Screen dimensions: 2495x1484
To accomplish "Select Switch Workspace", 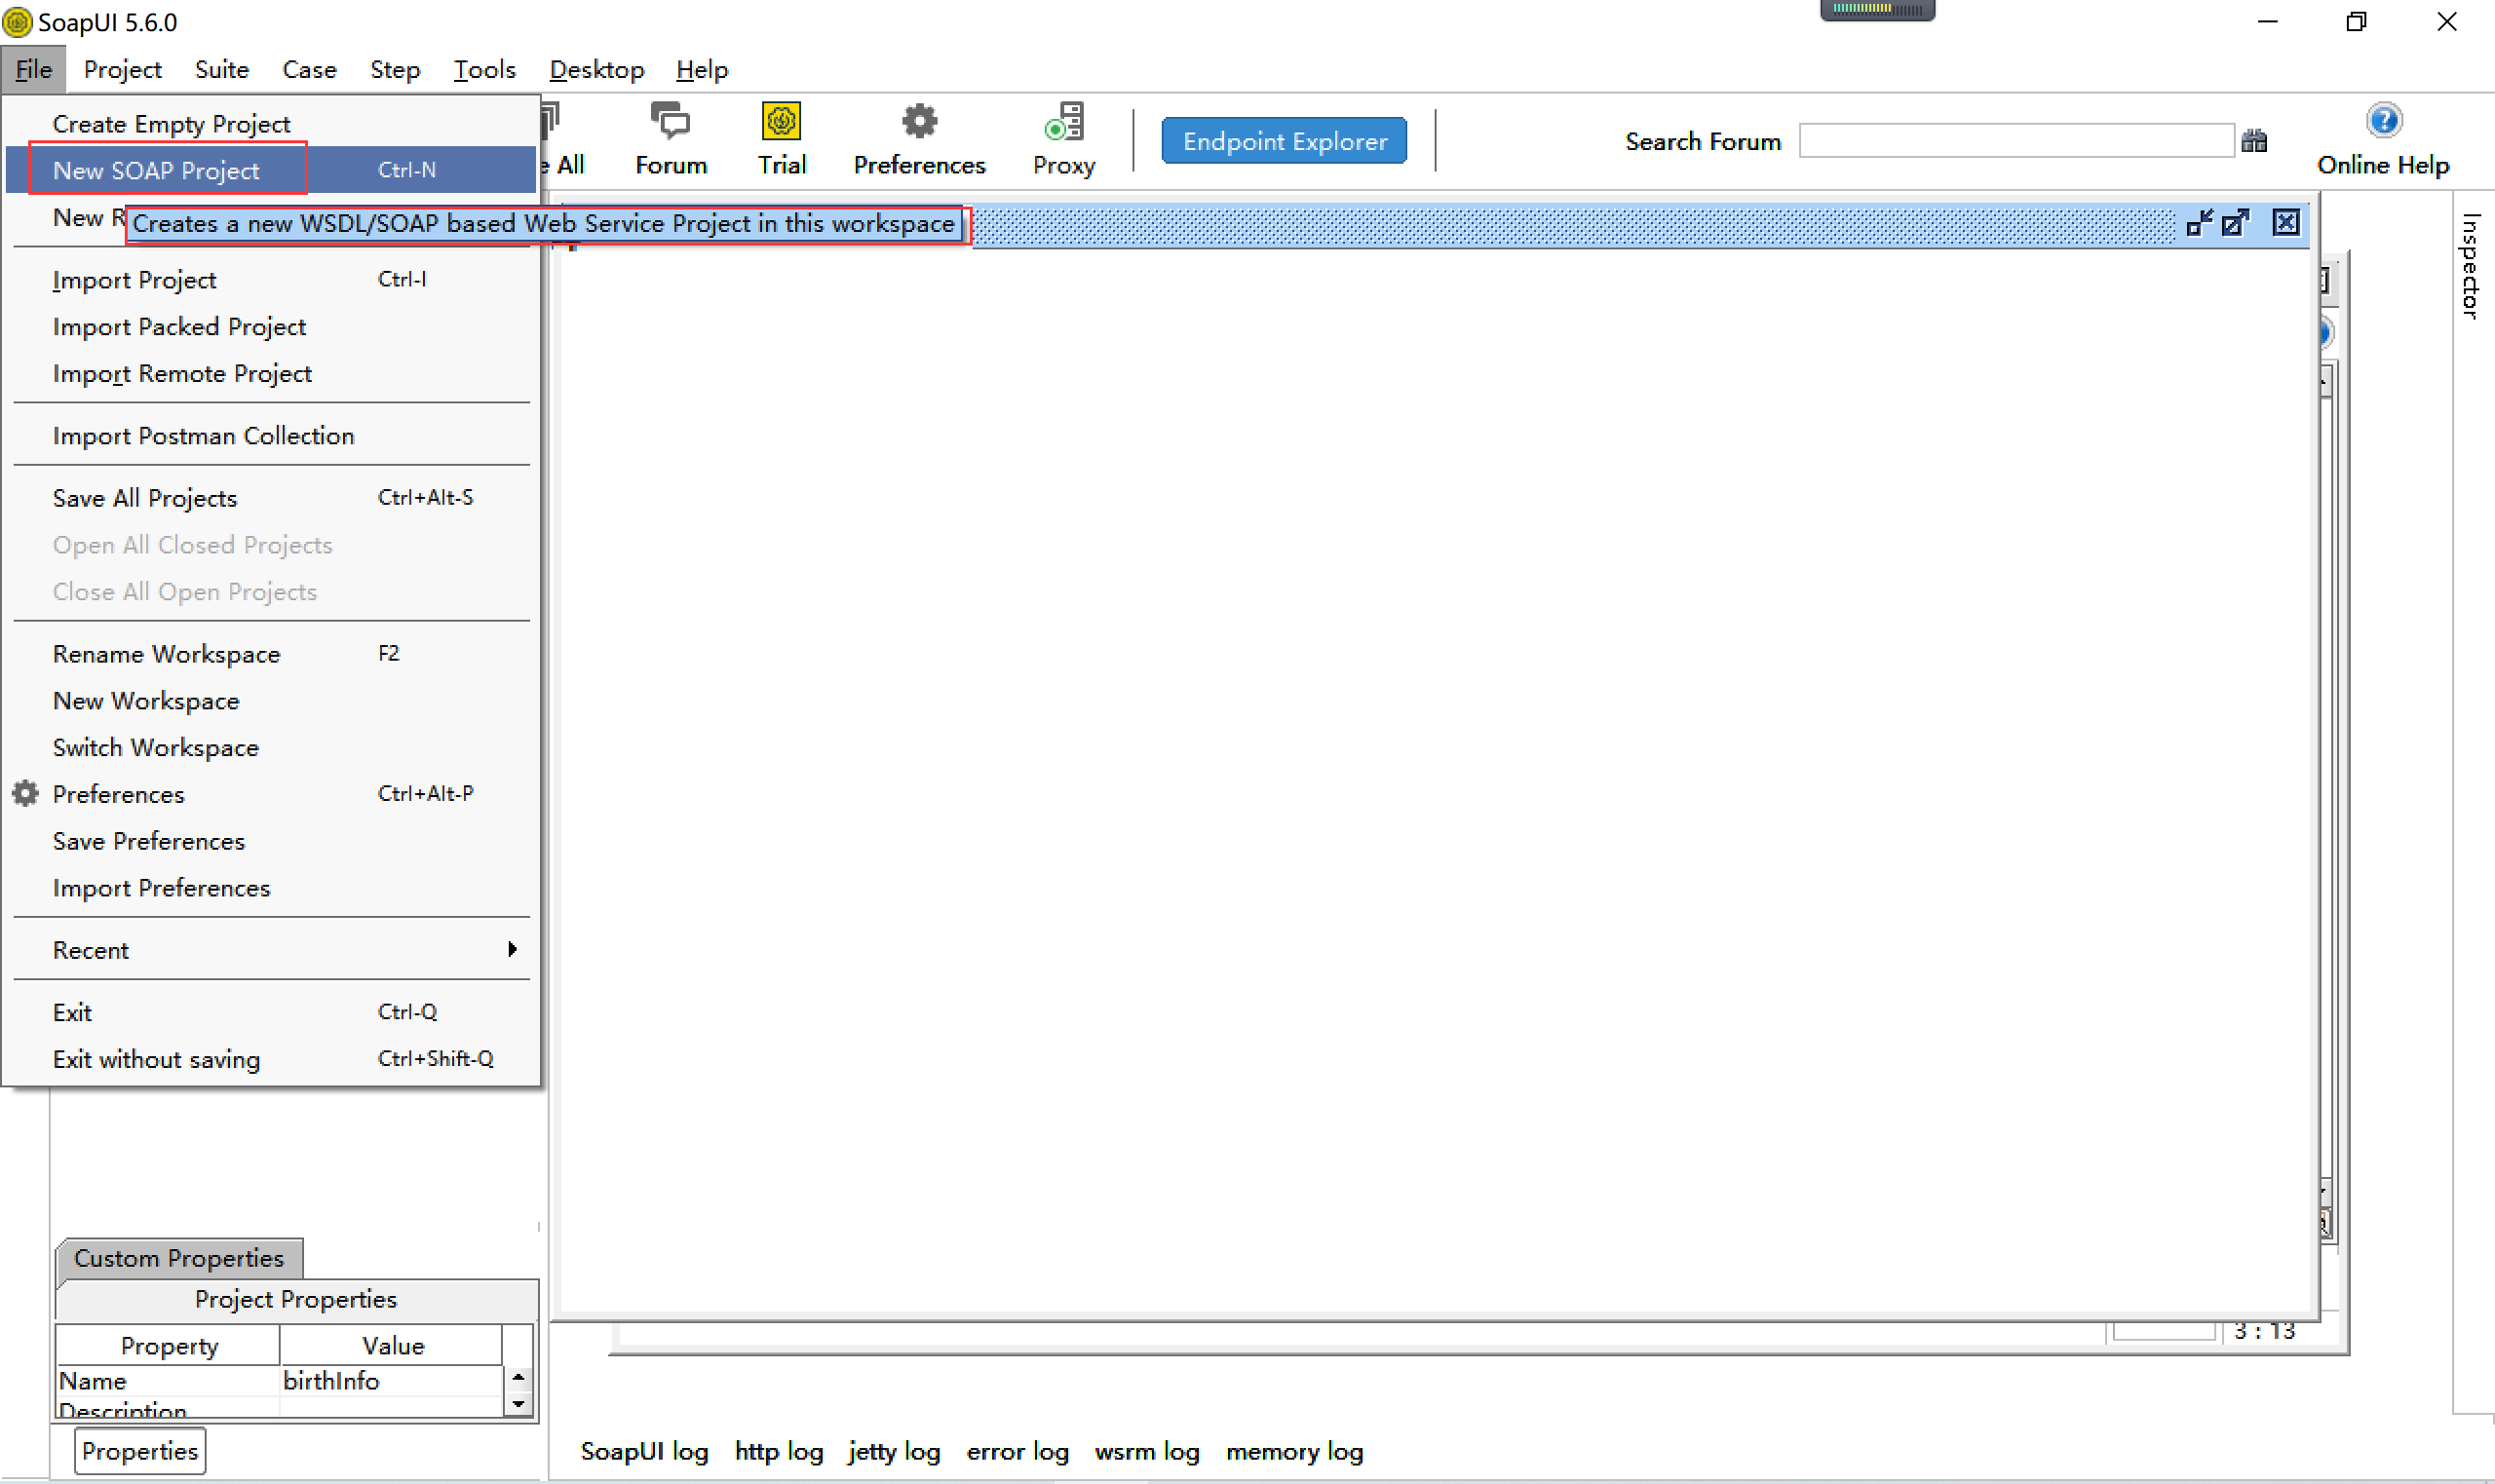I will [x=270, y=748].
